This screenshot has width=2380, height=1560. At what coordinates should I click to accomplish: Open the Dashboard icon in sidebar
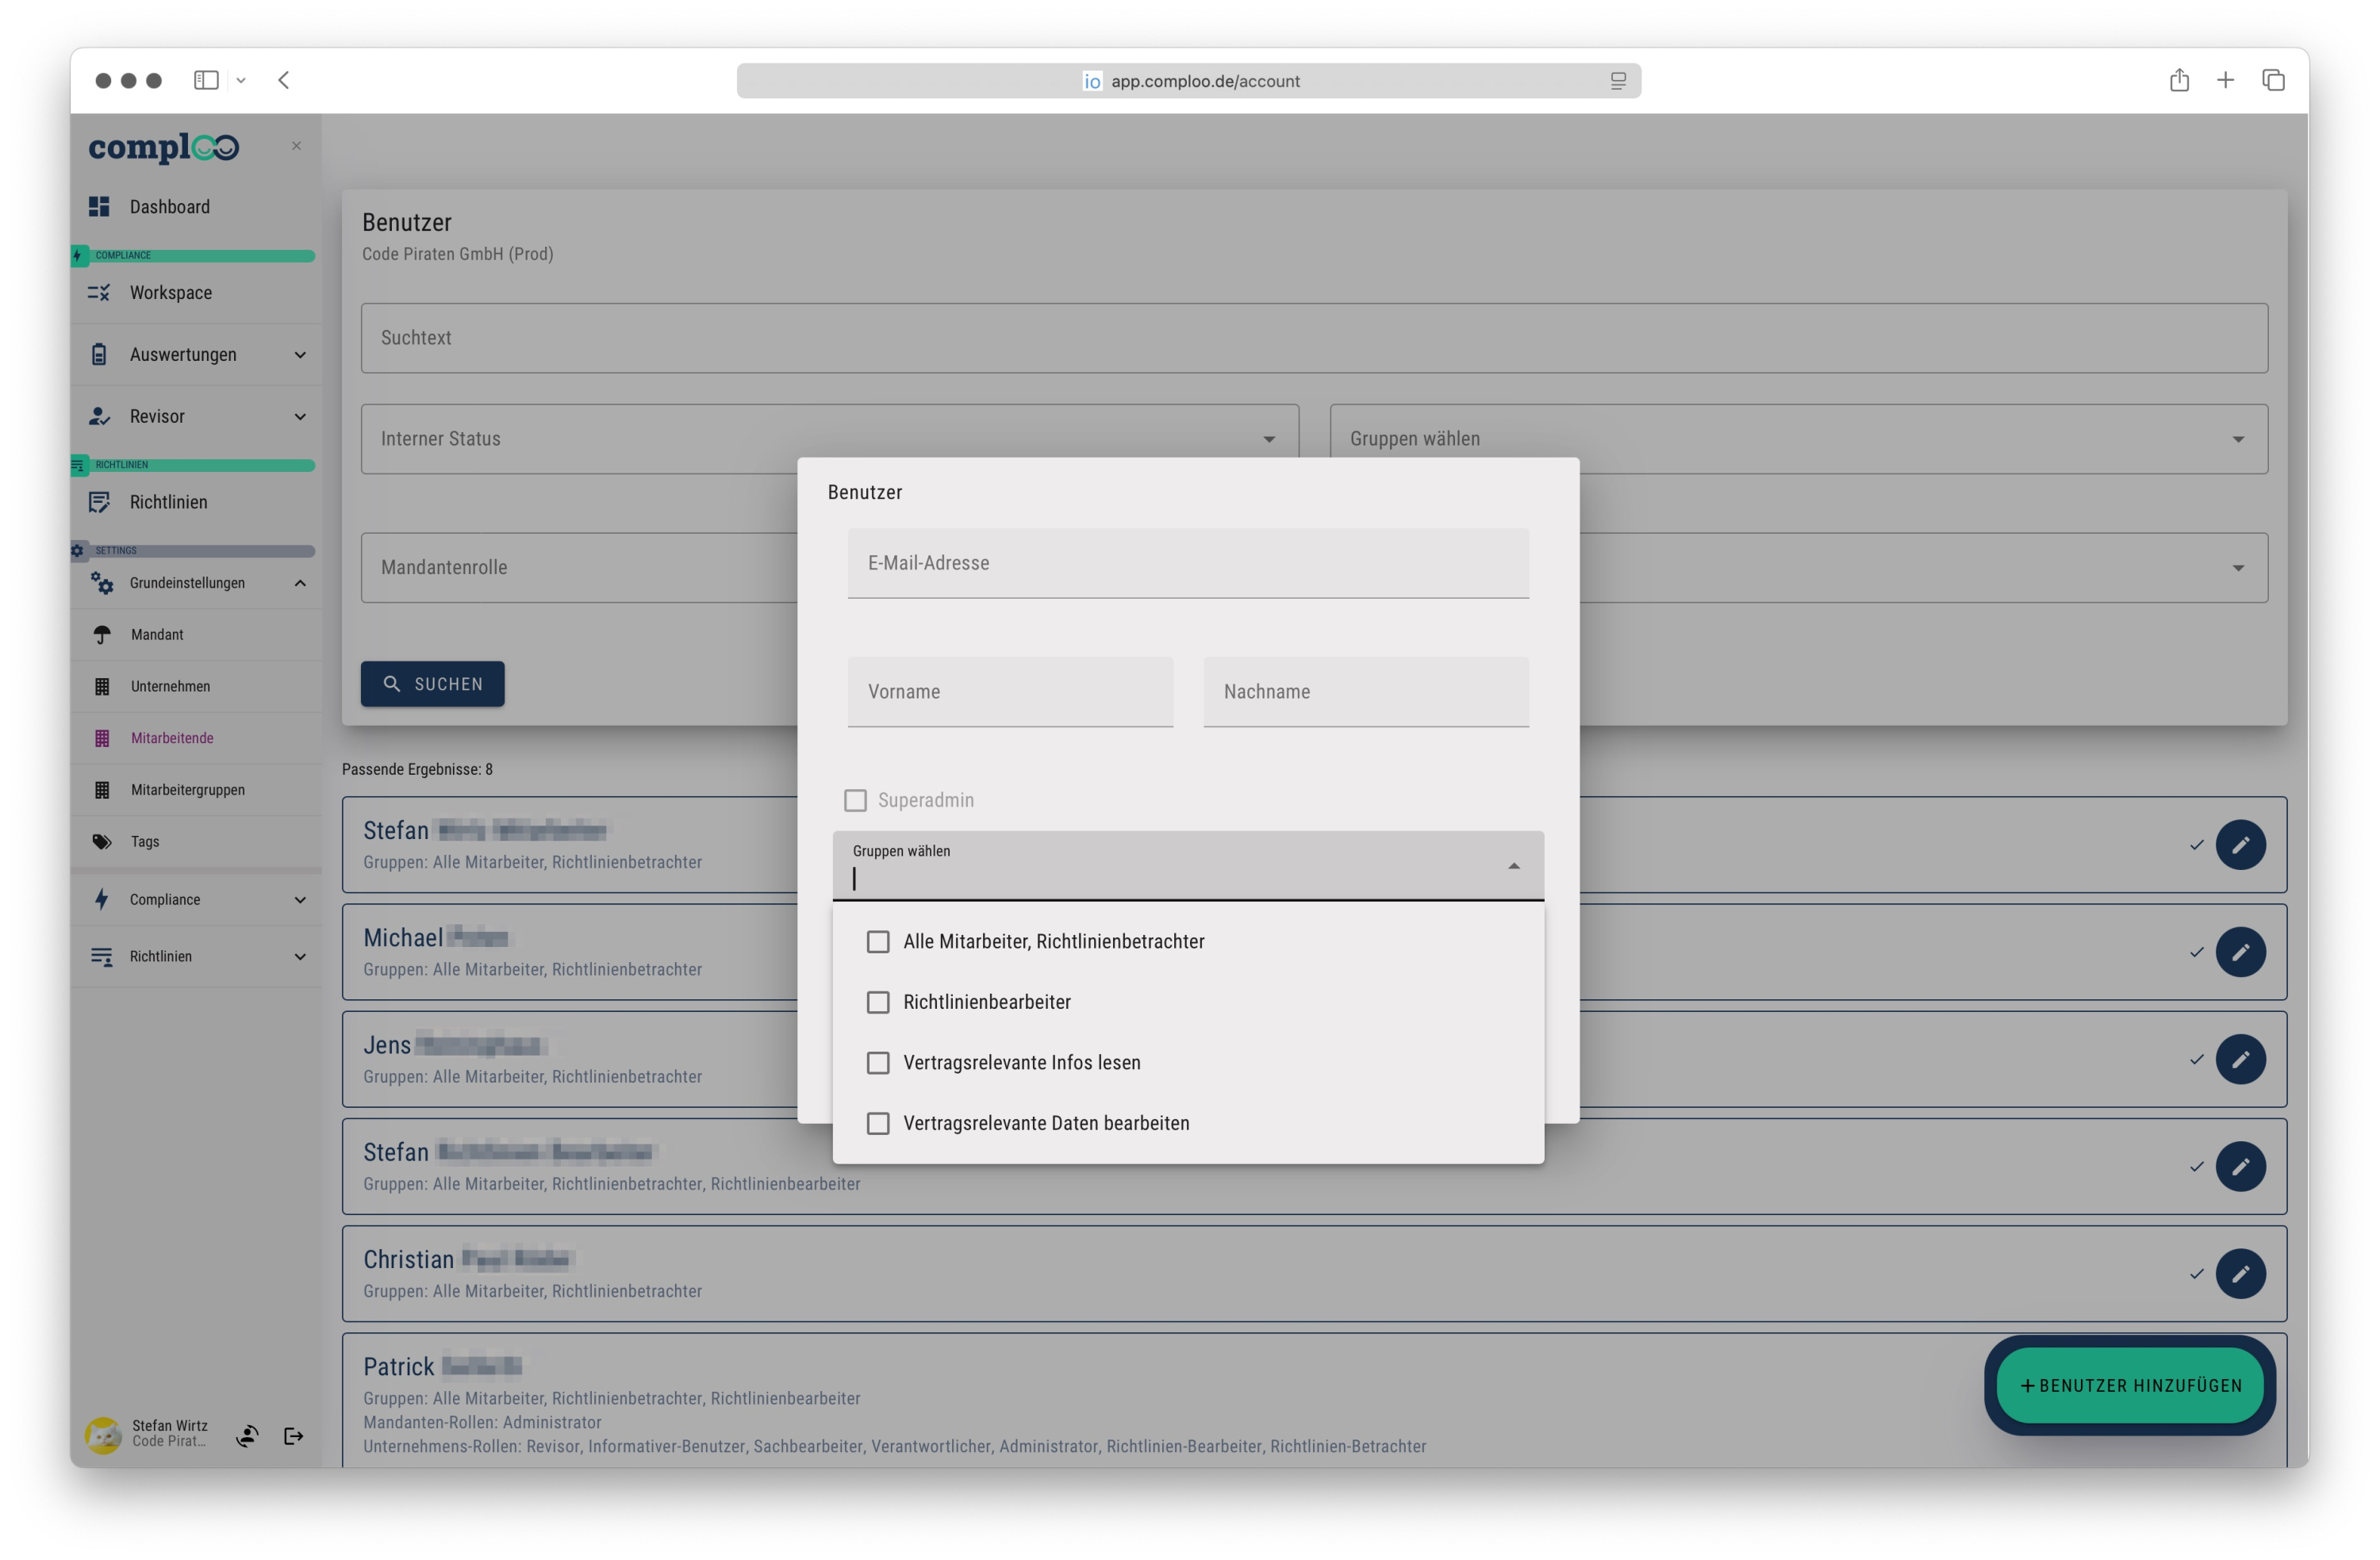99,207
